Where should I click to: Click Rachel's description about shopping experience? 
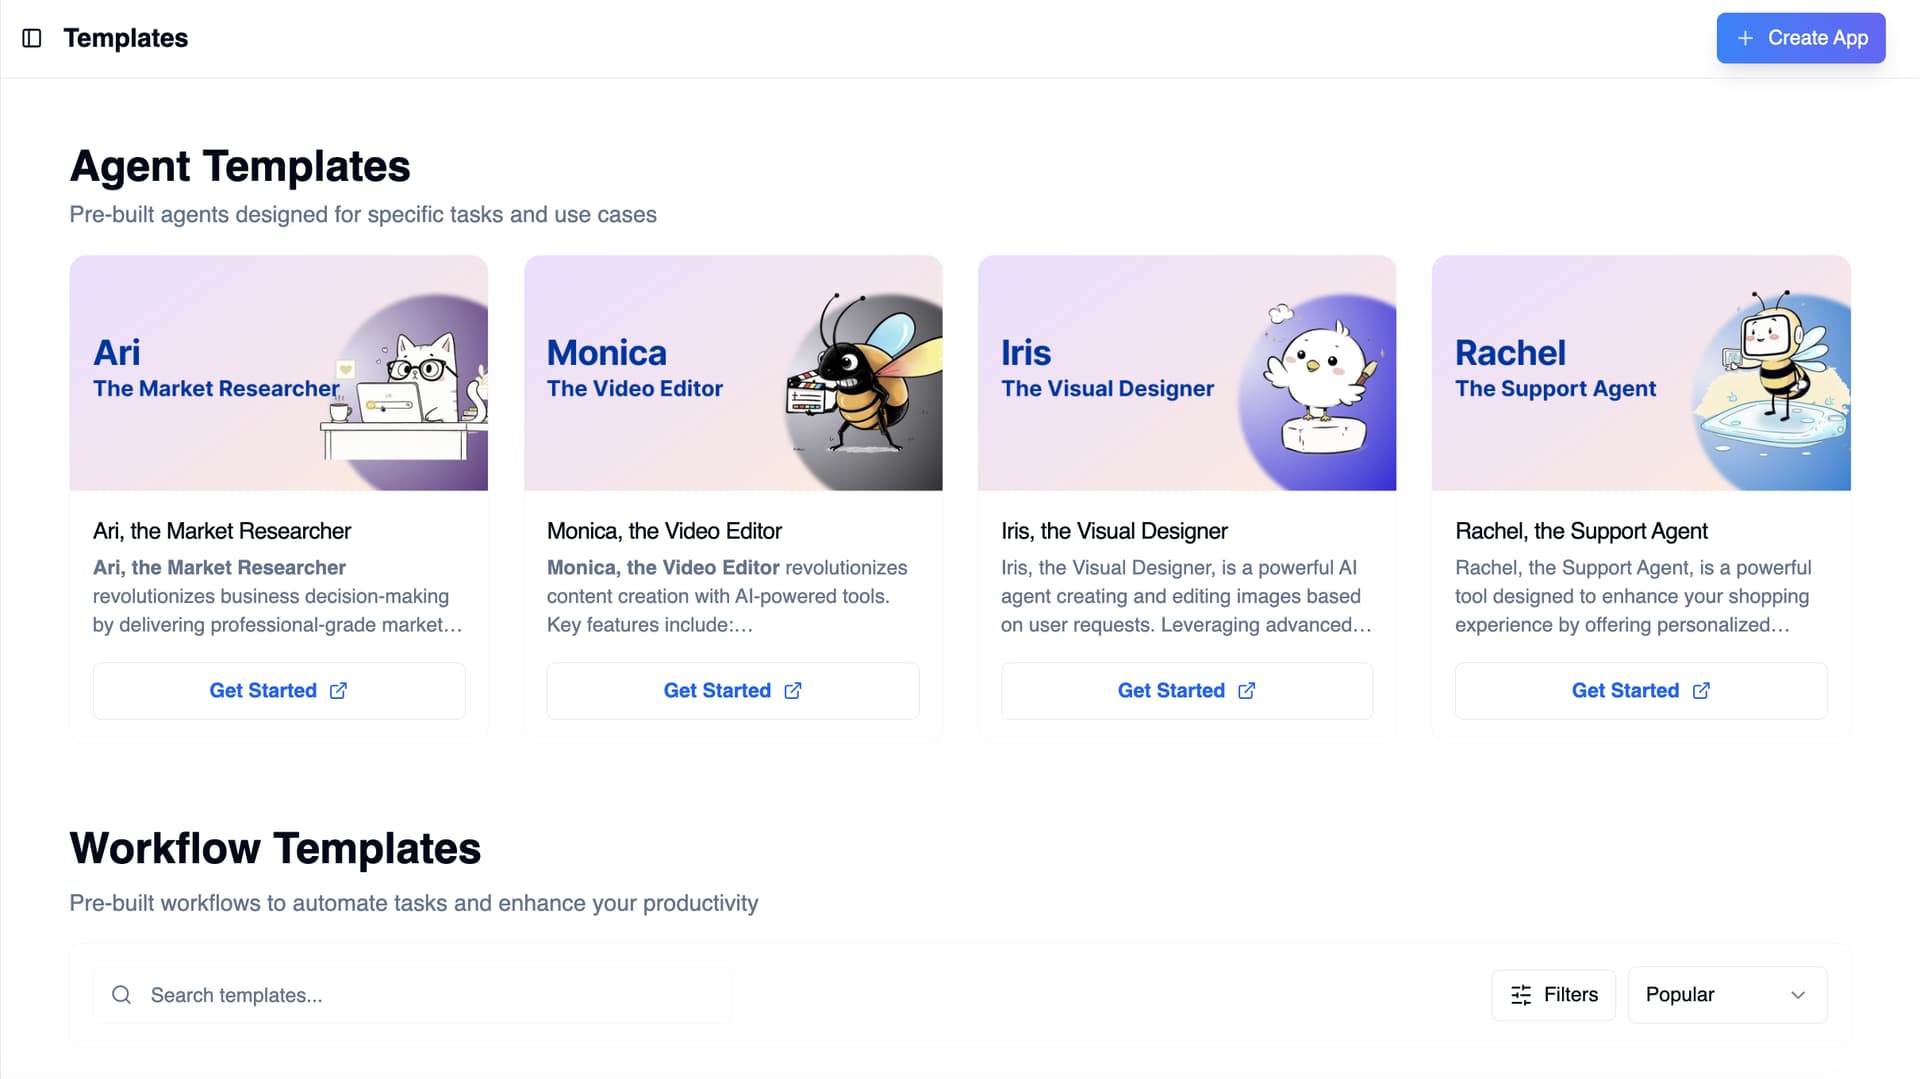(1633, 596)
